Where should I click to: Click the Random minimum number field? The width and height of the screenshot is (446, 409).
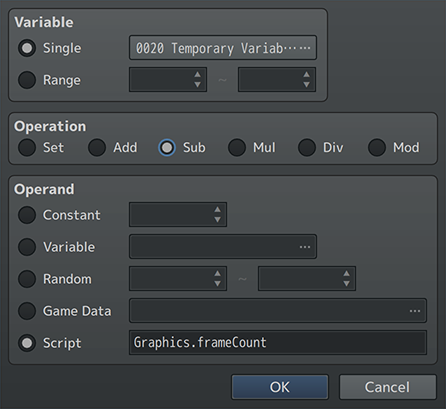[178, 278]
